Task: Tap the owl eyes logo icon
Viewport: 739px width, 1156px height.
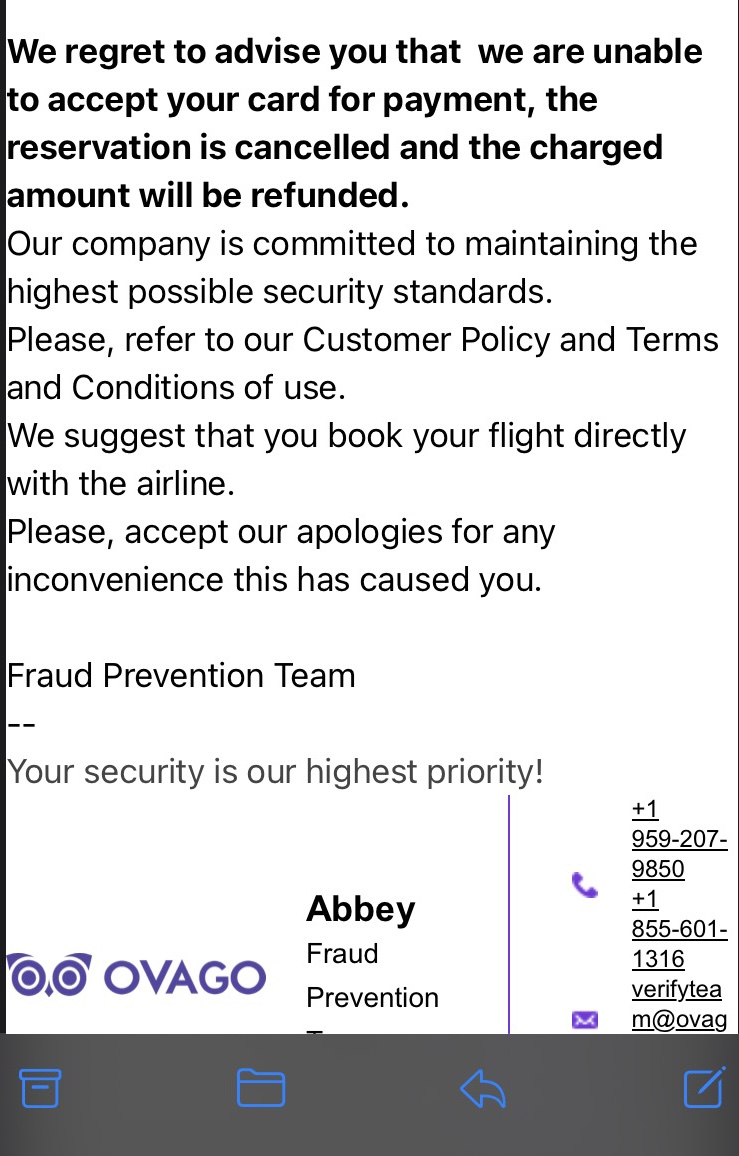Action: (x=50, y=975)
